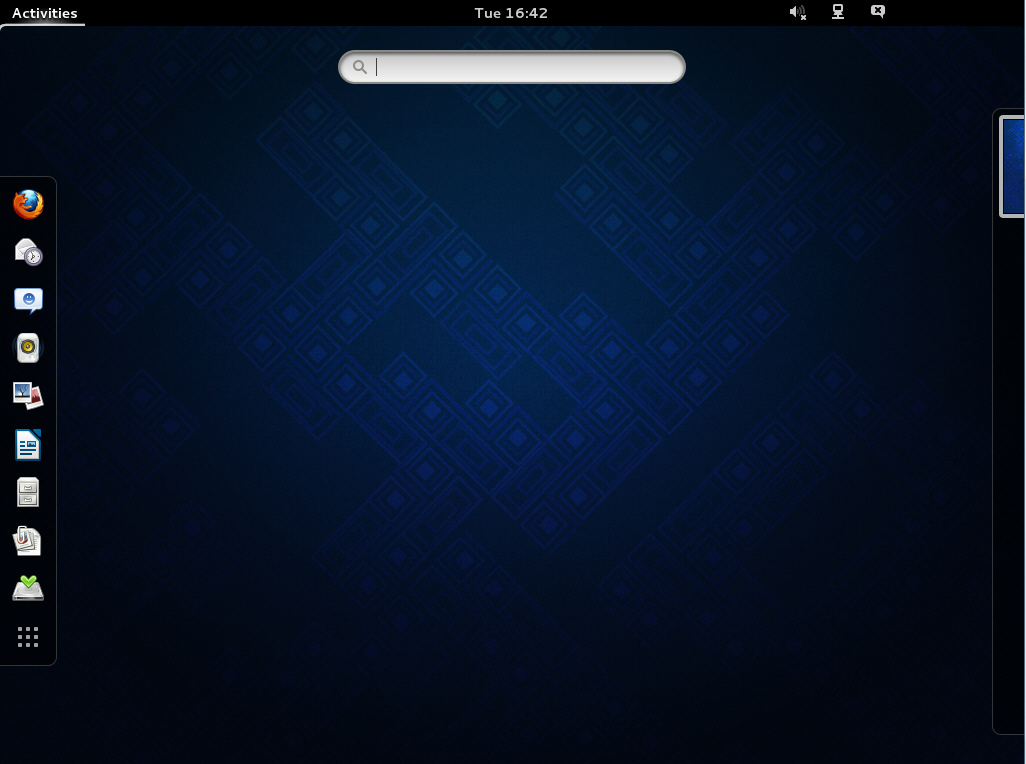Image resolution: width=1026 pixels, height=764 pixels.
Task: Start the Rhythmbox music player
Action: (x=28, y=348)
